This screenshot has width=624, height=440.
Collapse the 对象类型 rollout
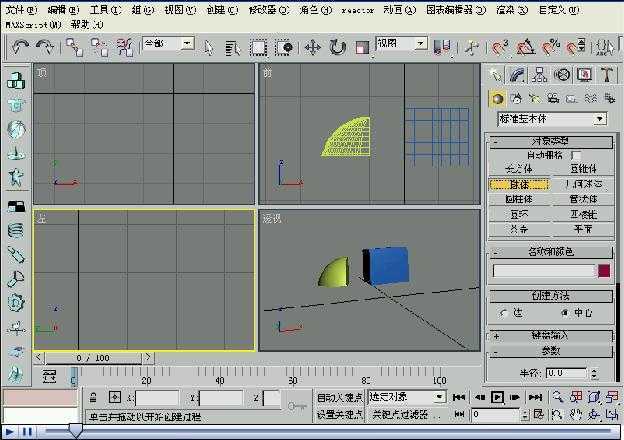click(x=551, y=142)
